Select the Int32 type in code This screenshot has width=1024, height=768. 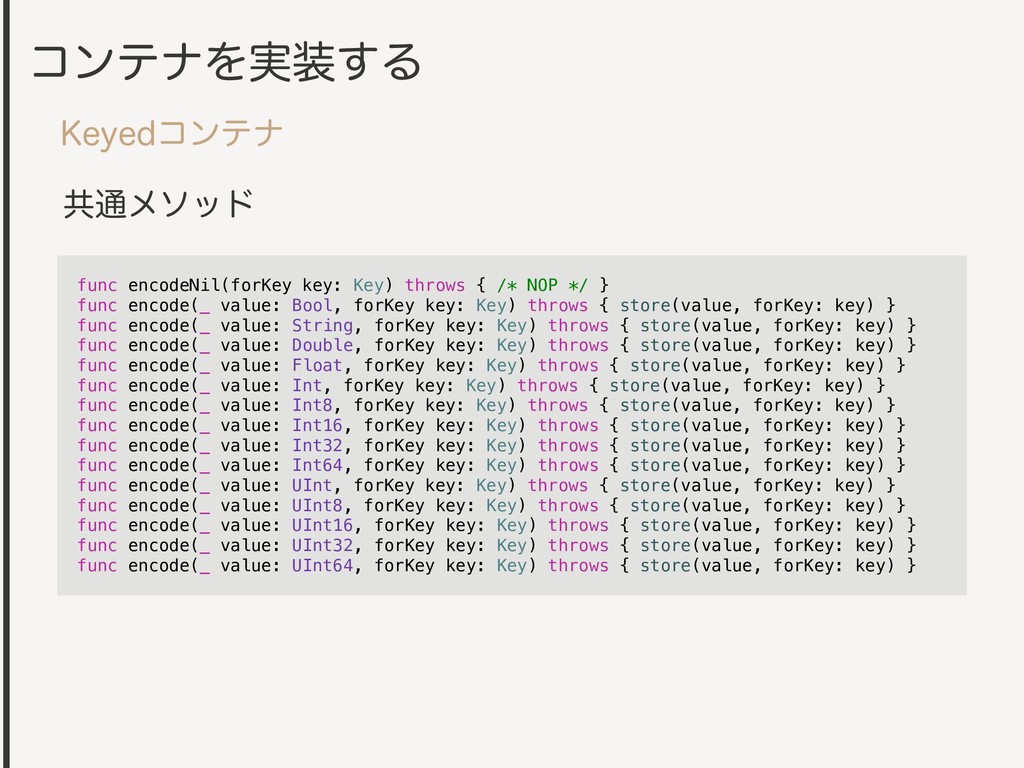pyautogui.click(x=317, y=445)
